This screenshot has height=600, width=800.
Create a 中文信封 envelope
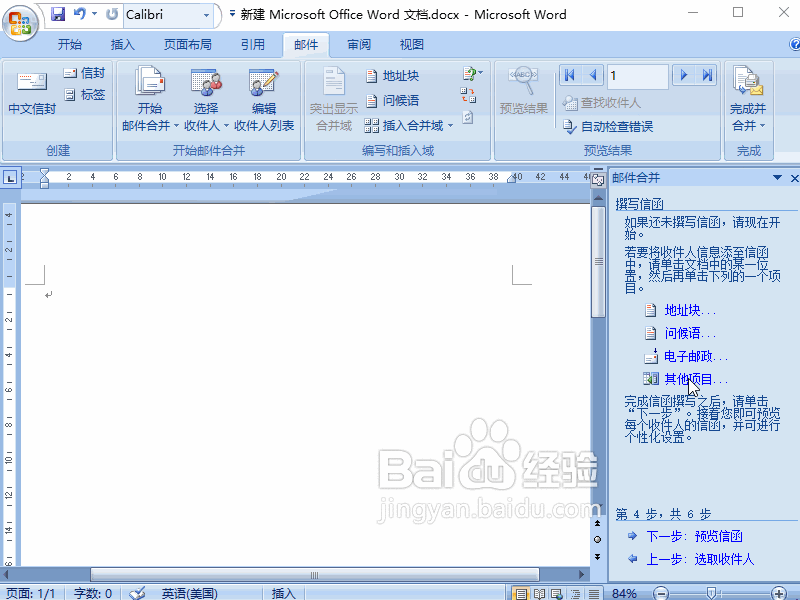point(32,92)
